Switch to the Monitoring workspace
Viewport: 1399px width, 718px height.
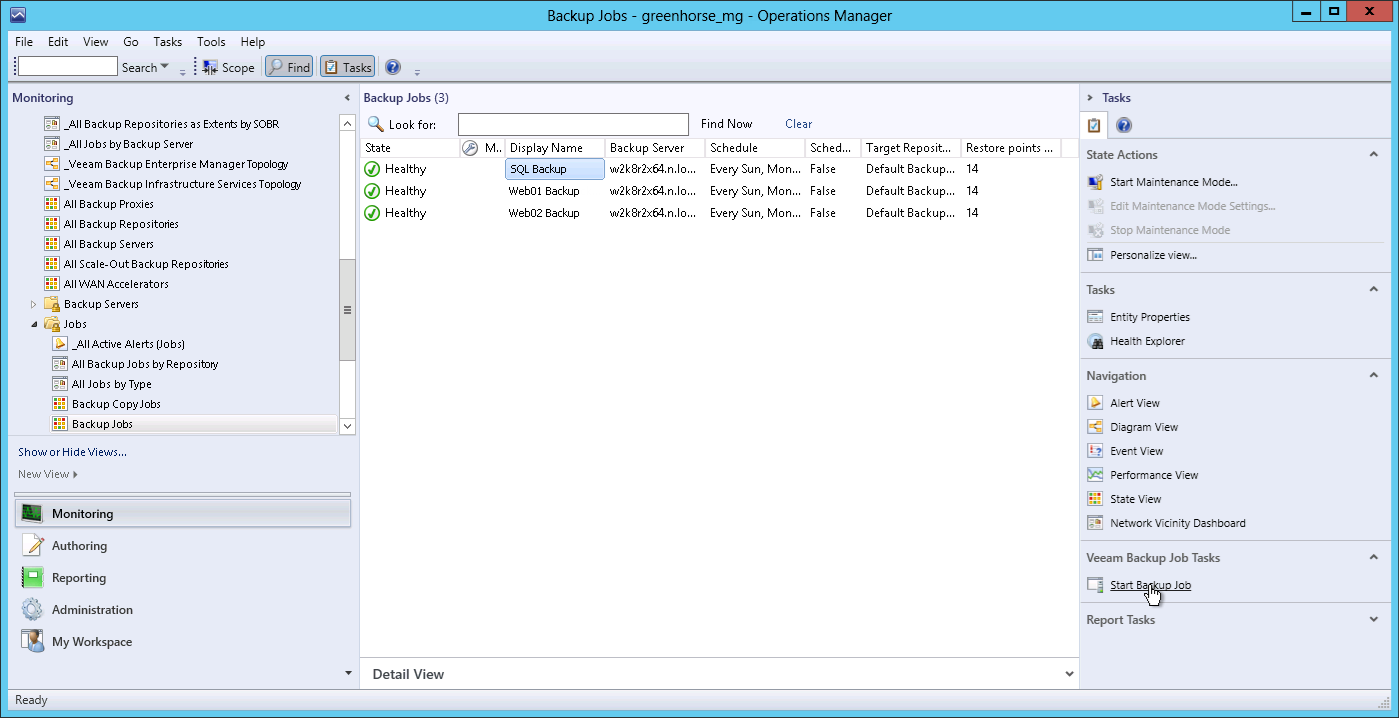[183, 514]
